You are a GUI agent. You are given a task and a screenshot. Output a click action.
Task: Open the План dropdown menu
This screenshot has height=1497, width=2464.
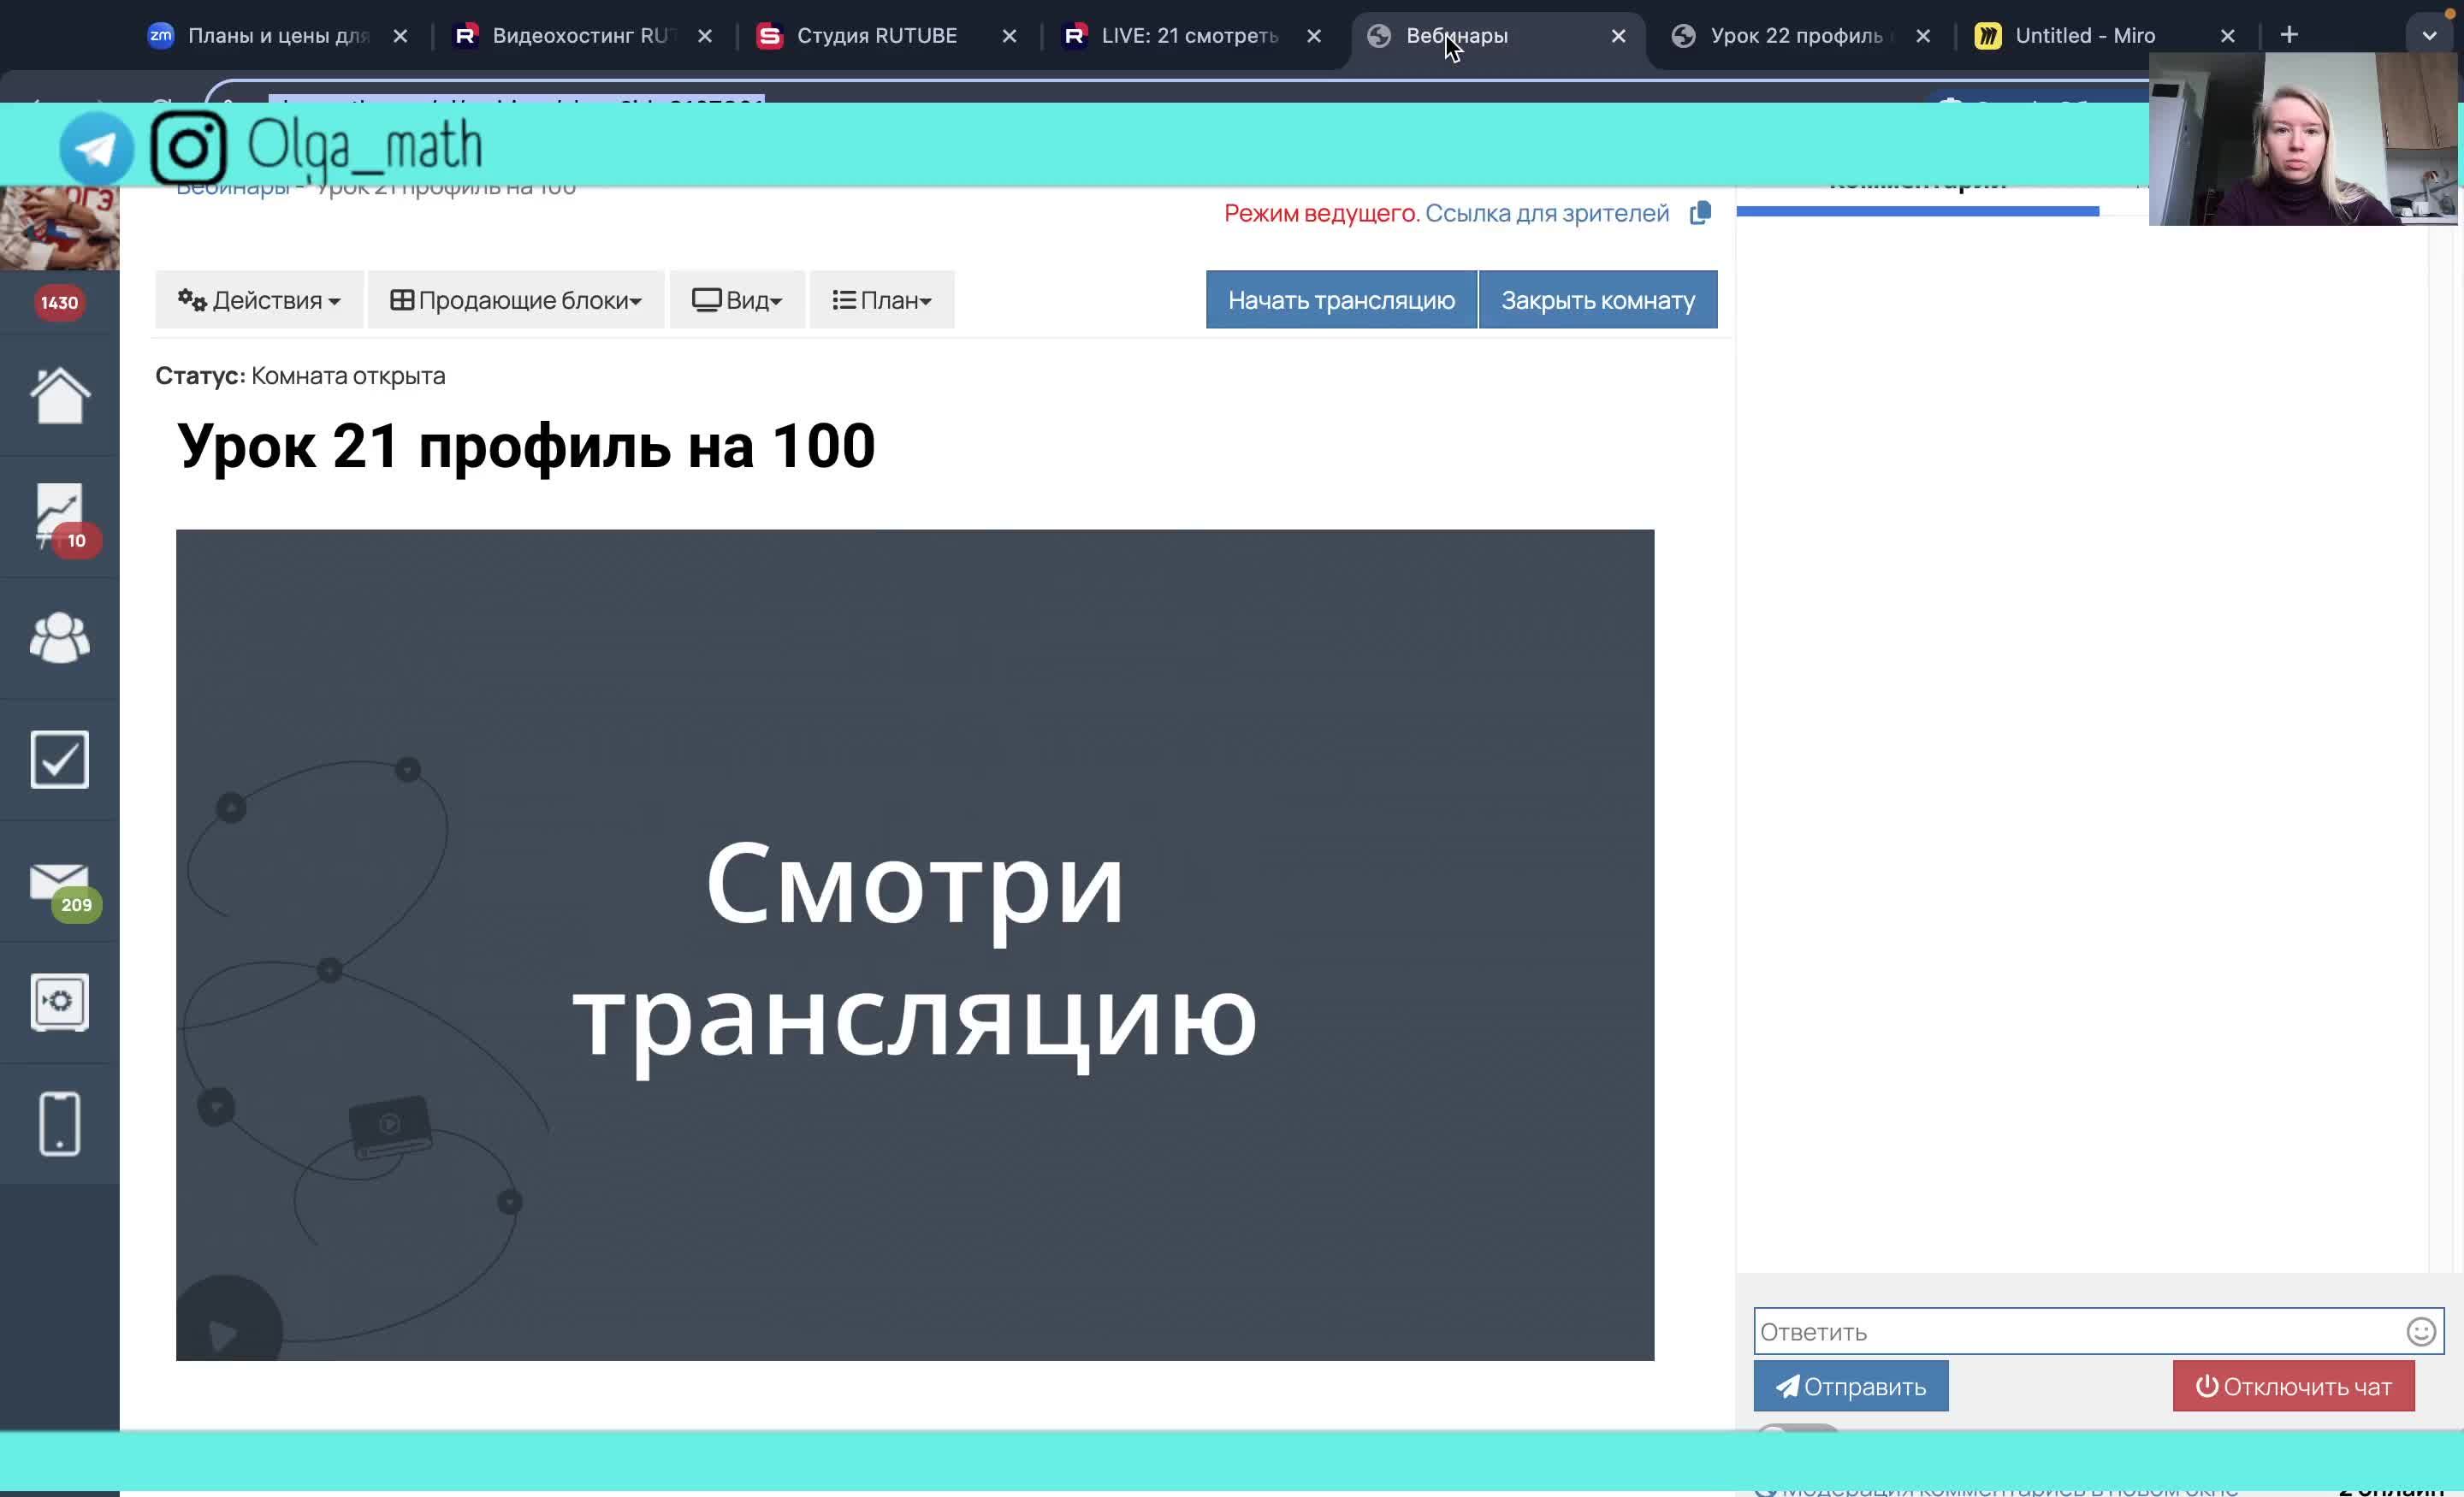[881, 300]
